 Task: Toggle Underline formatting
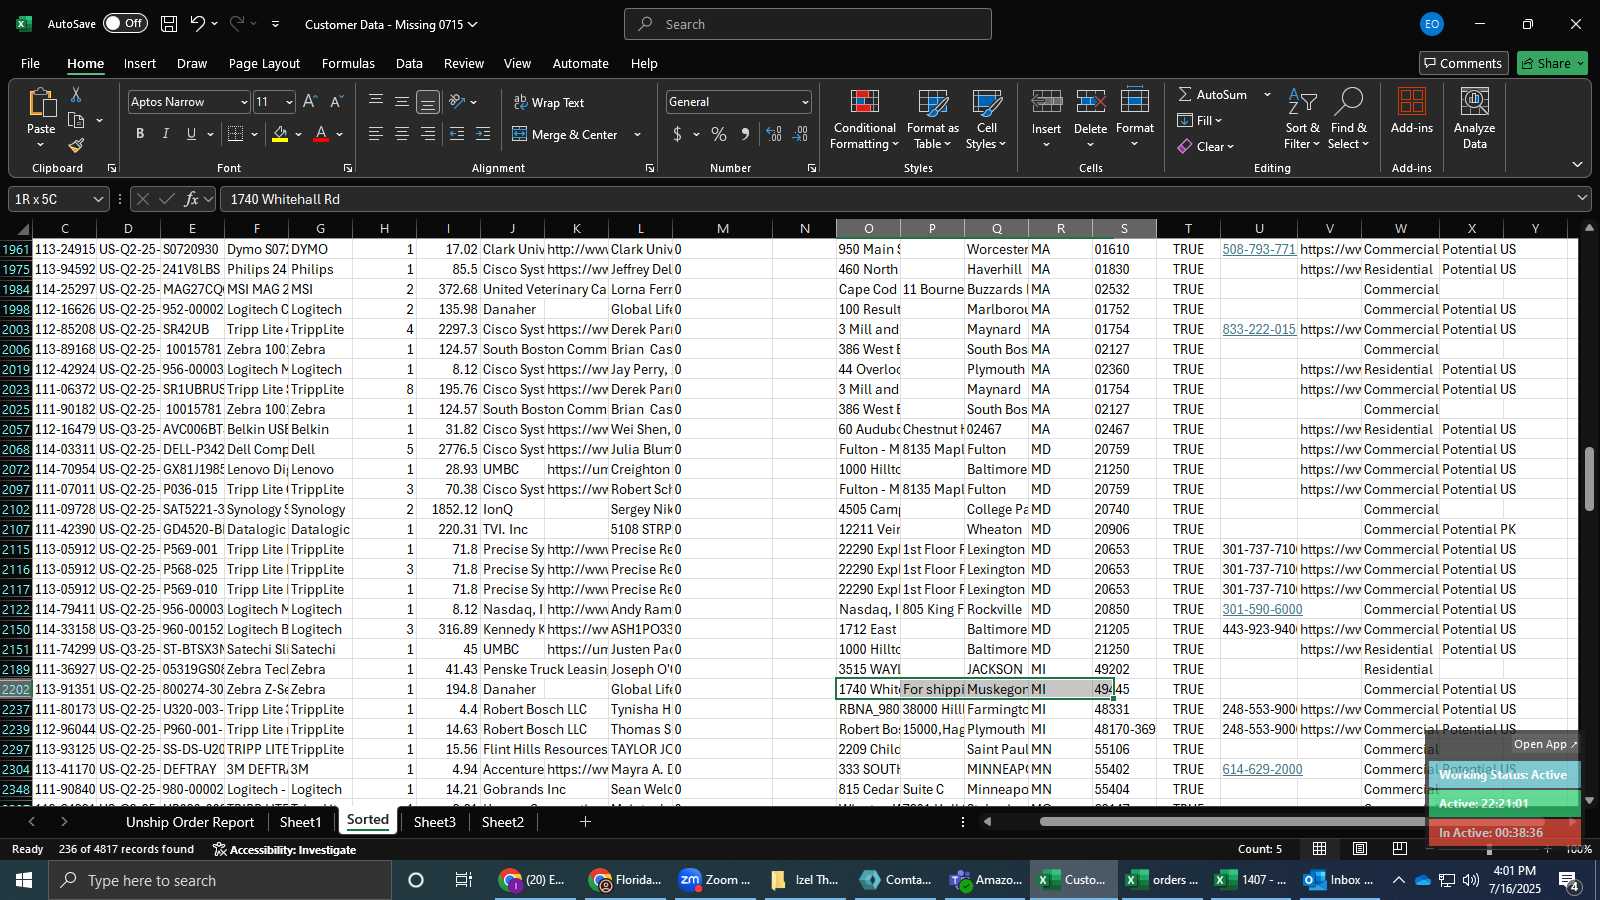pos(191,134)
